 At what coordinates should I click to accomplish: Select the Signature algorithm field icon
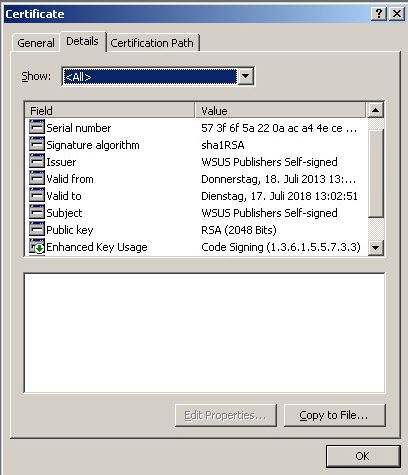pos(37,144)
